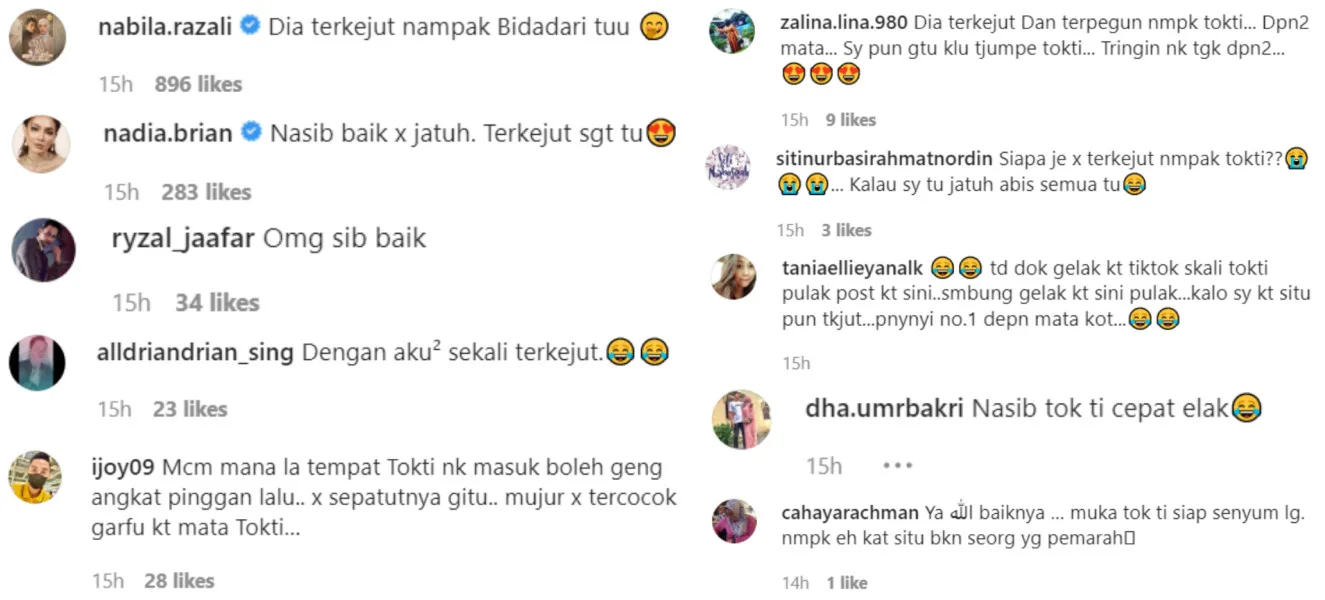Click the nabila.razali verified badge
Screen dimensions: 1325x600
pyautogui.click(x=251, y=27)
